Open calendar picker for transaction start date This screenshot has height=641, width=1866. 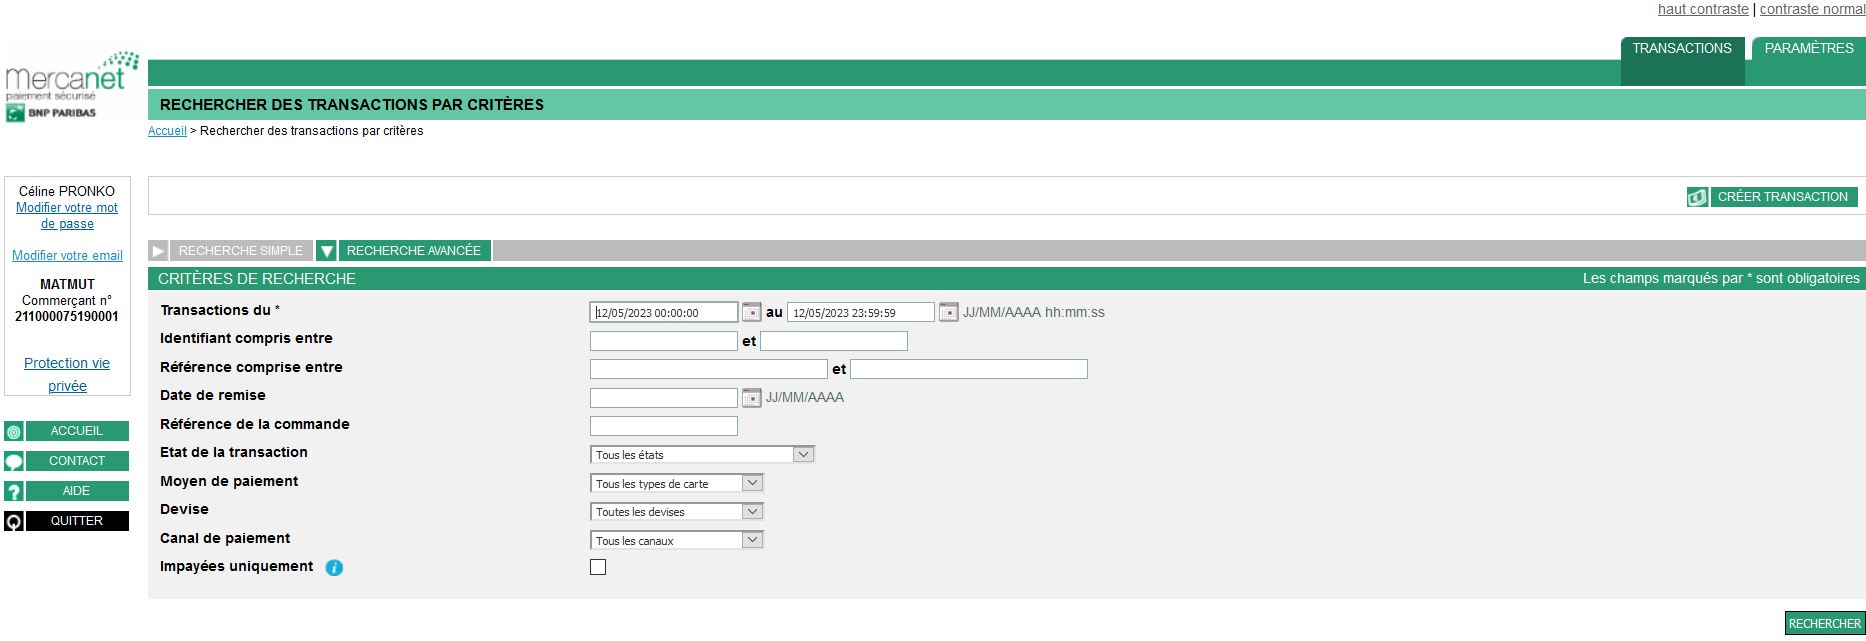click(x=752, y=312)
